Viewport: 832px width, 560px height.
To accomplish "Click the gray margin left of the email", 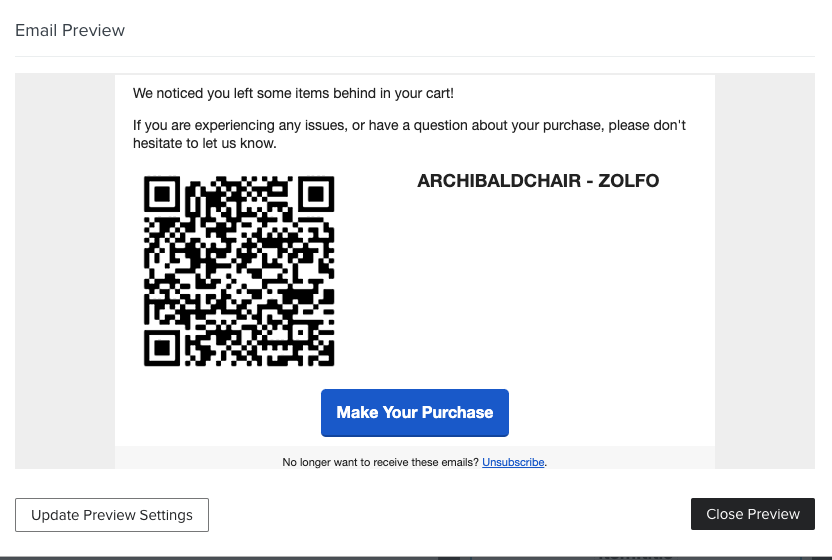I will (65, 271).
